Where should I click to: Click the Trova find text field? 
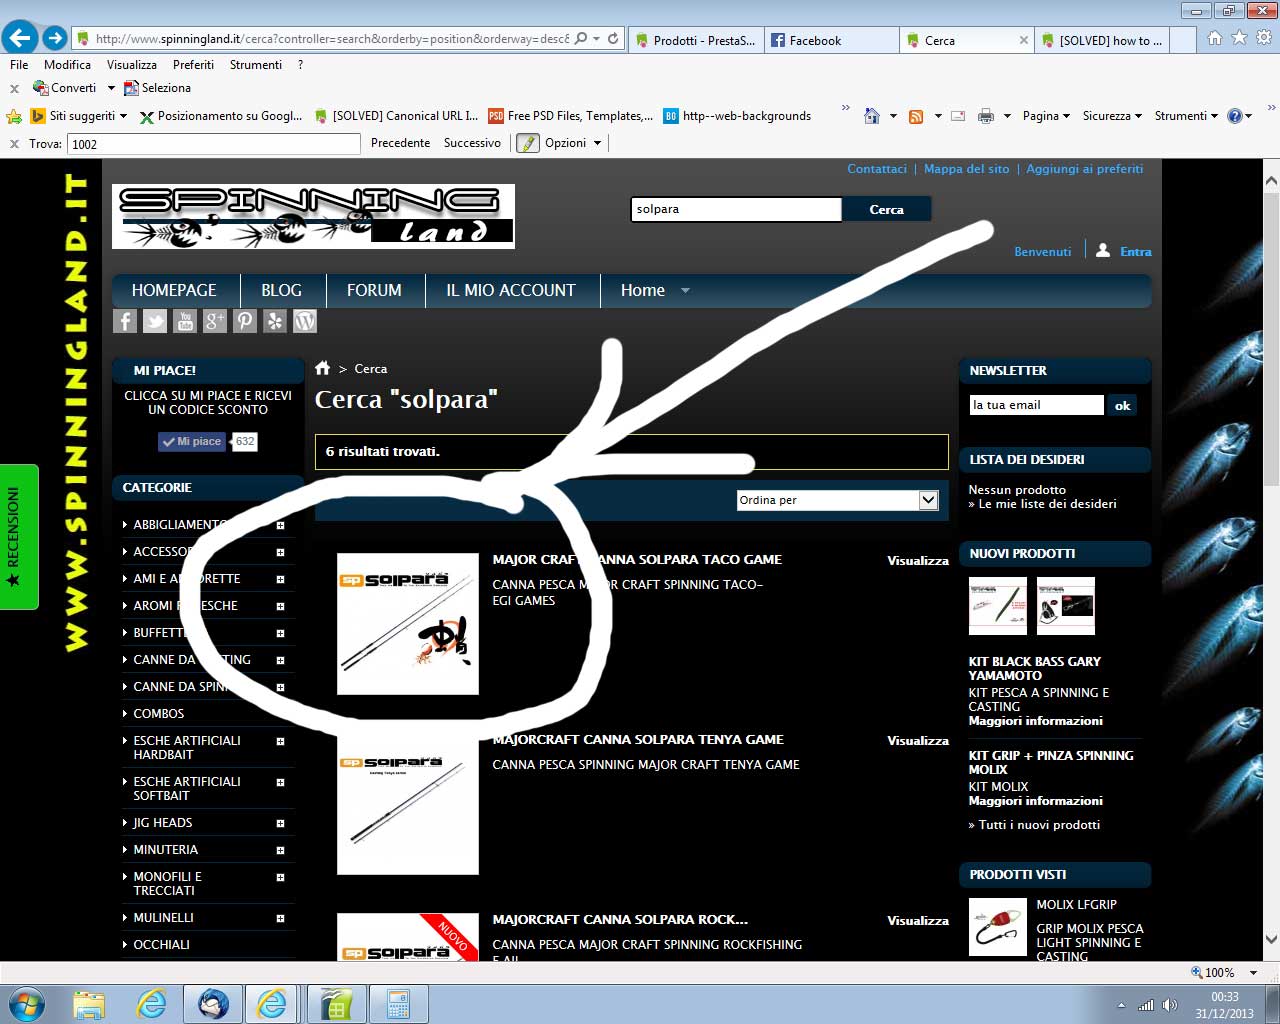(x=213, y=144)
